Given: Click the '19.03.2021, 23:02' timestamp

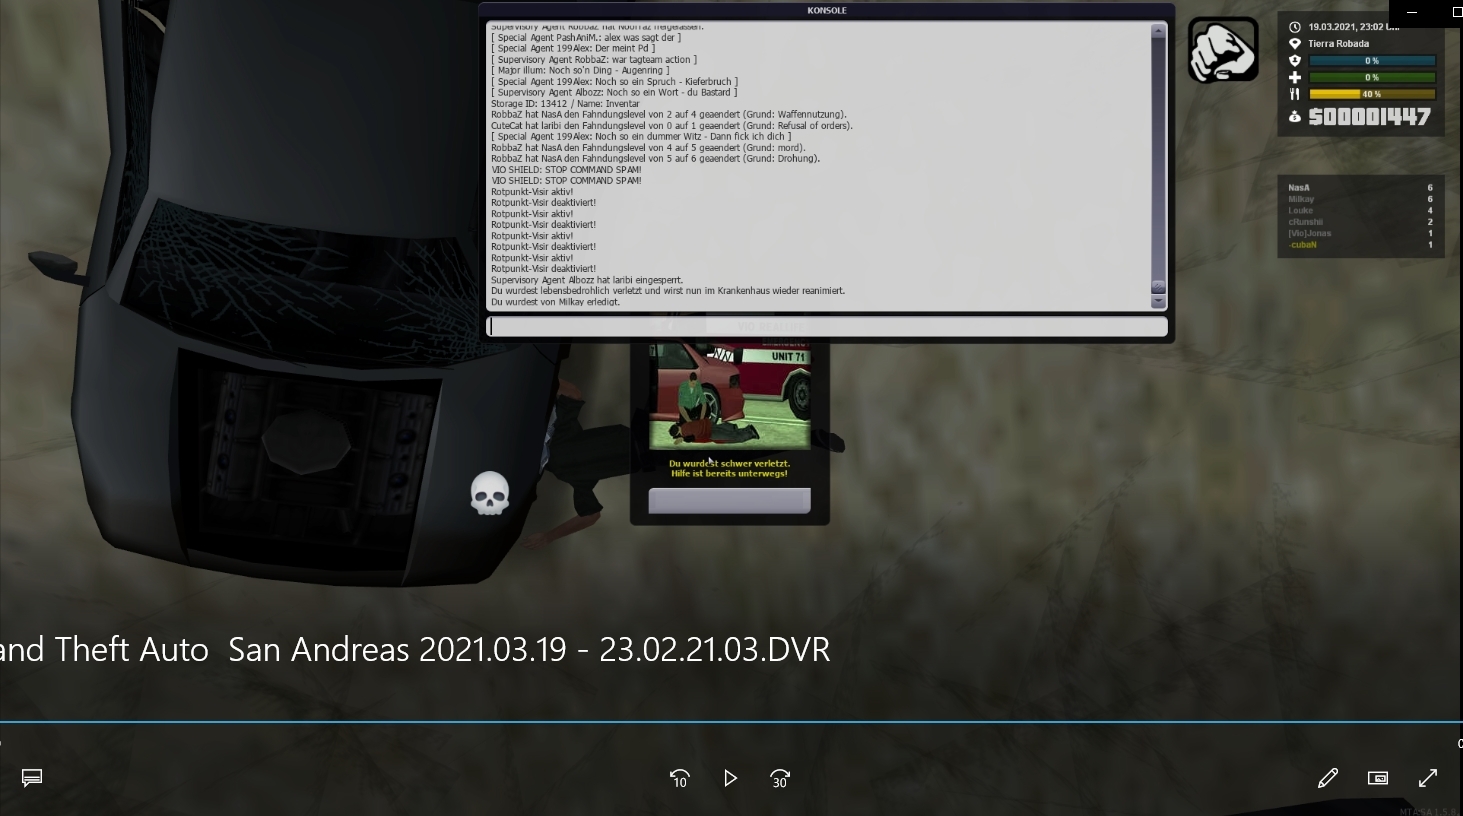Looking at the screenshot, I should (x=1346, y=27).
